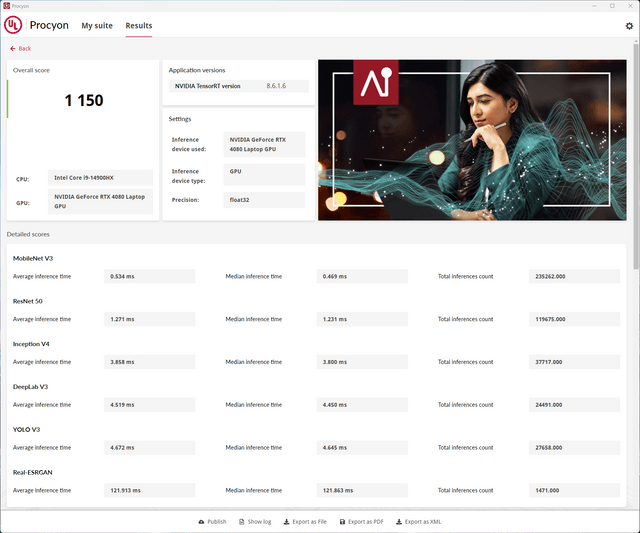
Task: Click the Show log button label
Action: click(x=259, y=522)
